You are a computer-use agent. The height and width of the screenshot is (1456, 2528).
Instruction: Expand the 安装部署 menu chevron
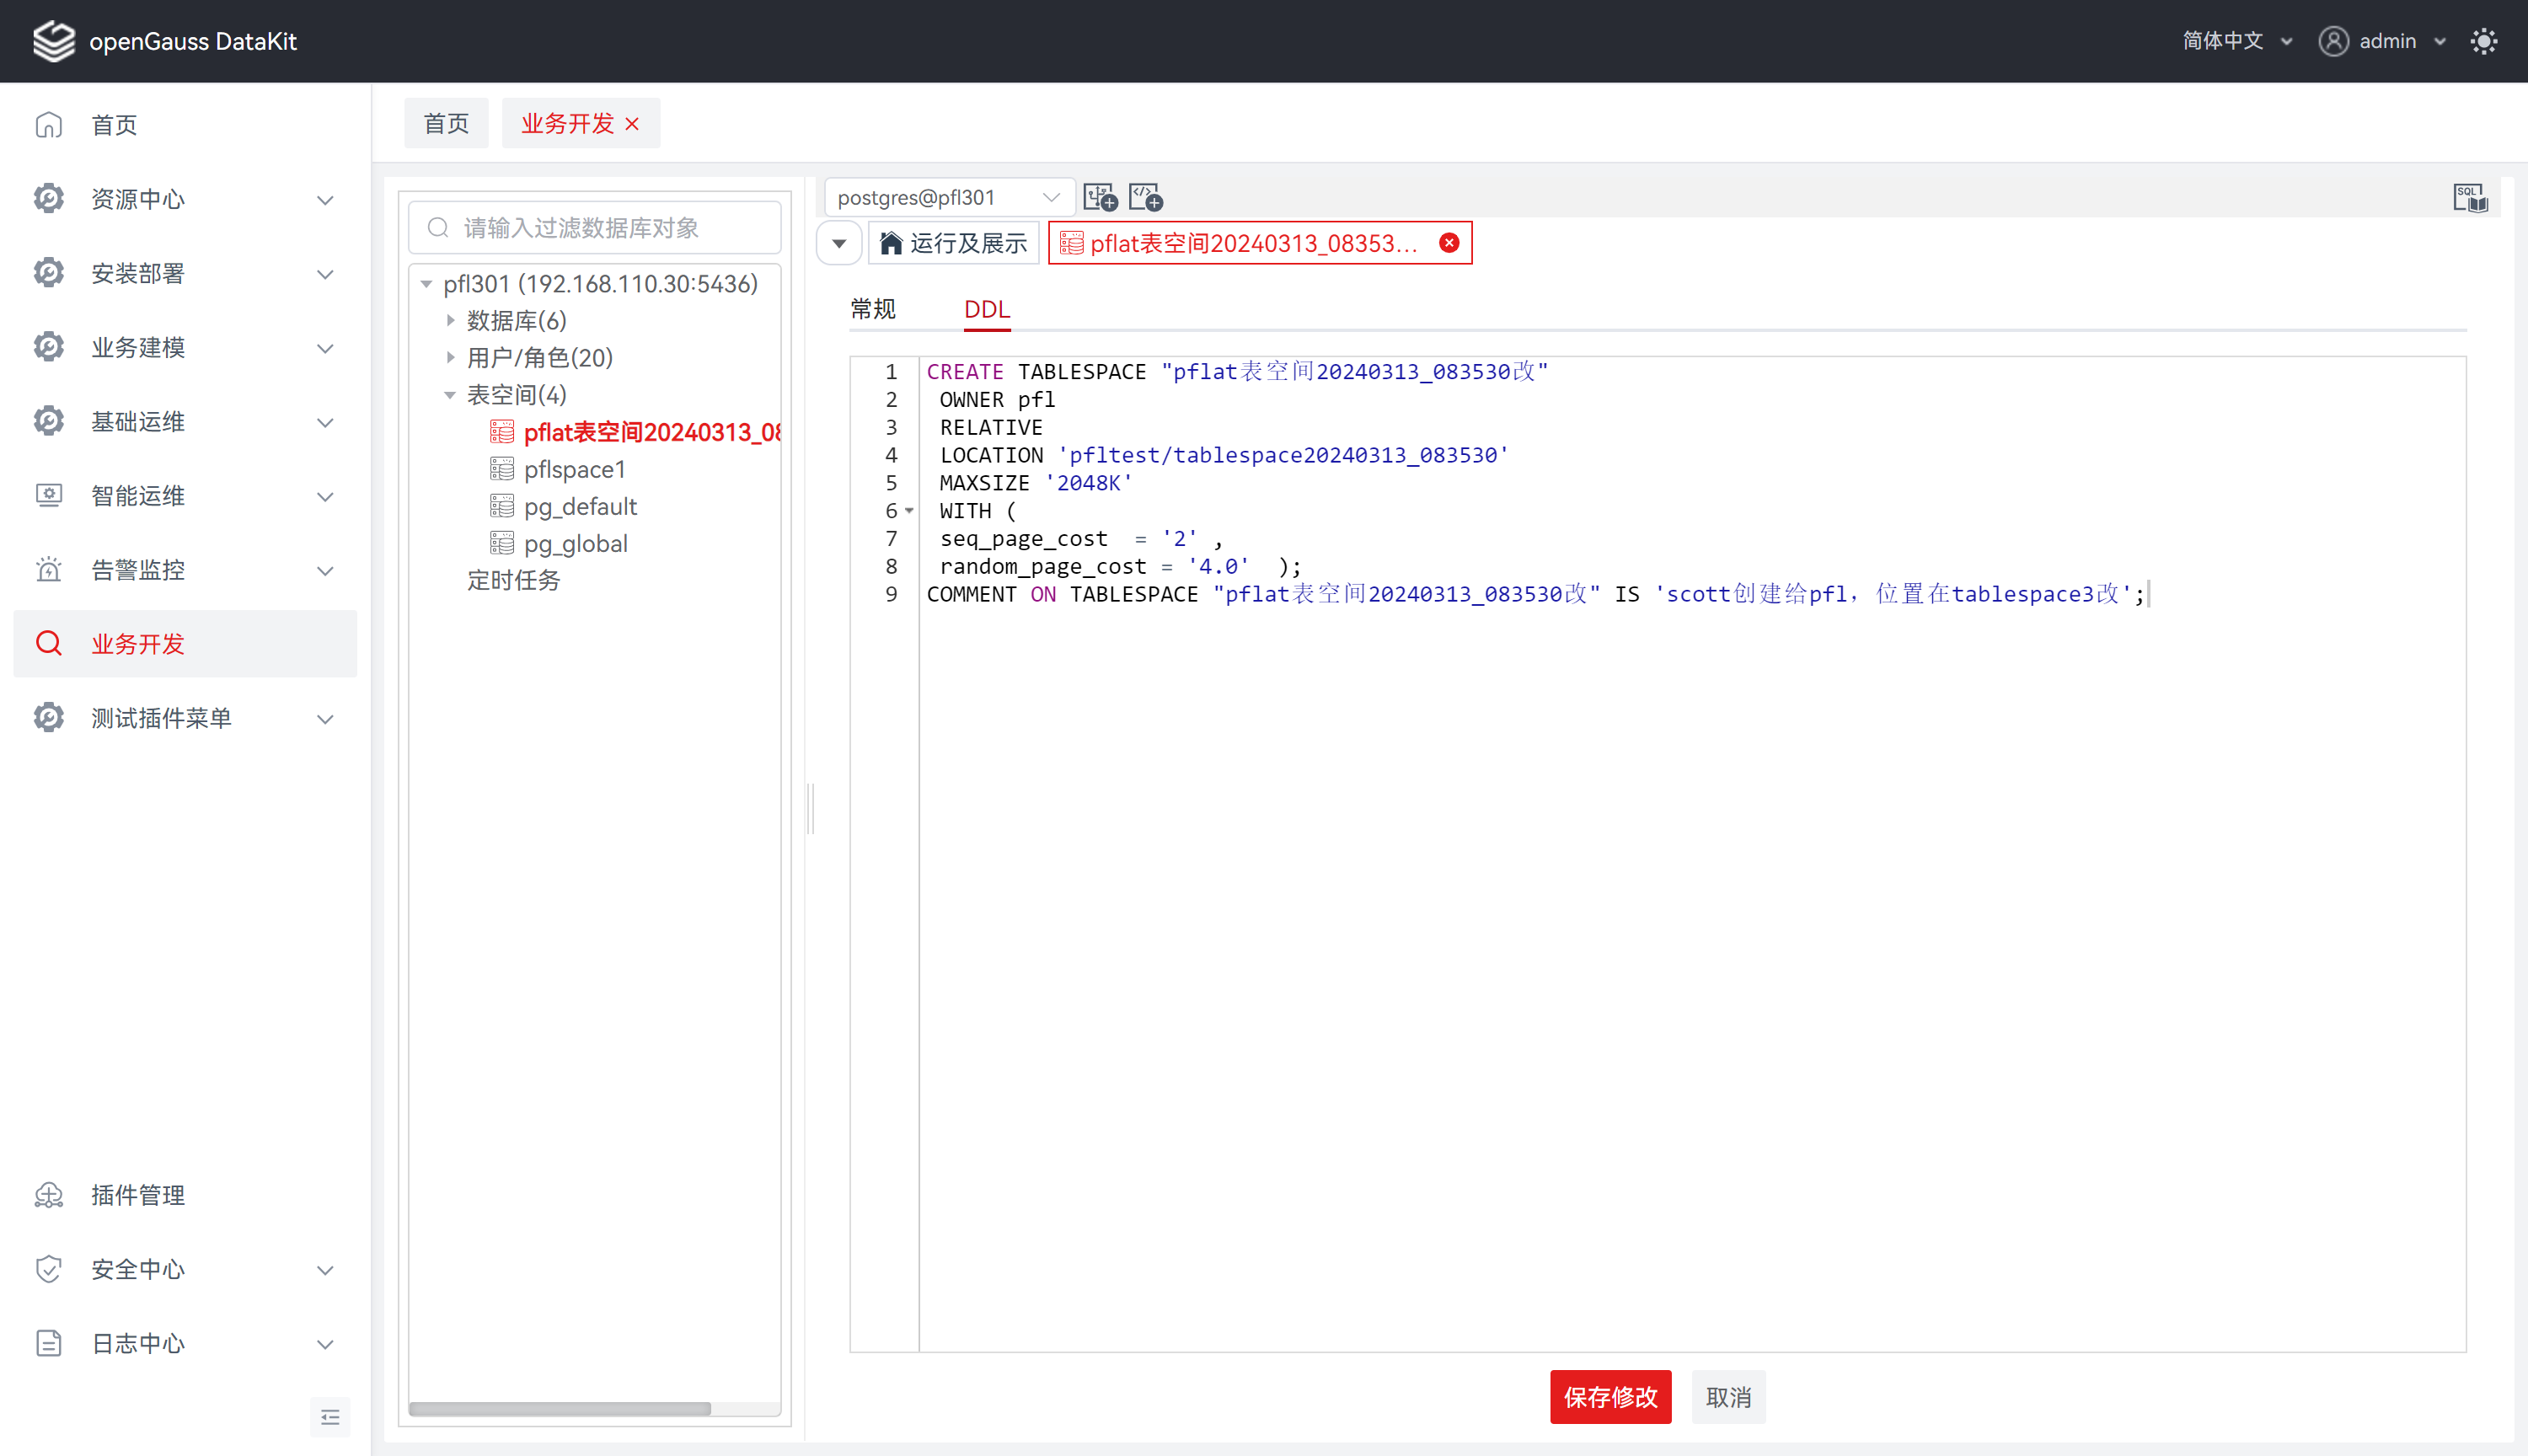tap(325, 274)
